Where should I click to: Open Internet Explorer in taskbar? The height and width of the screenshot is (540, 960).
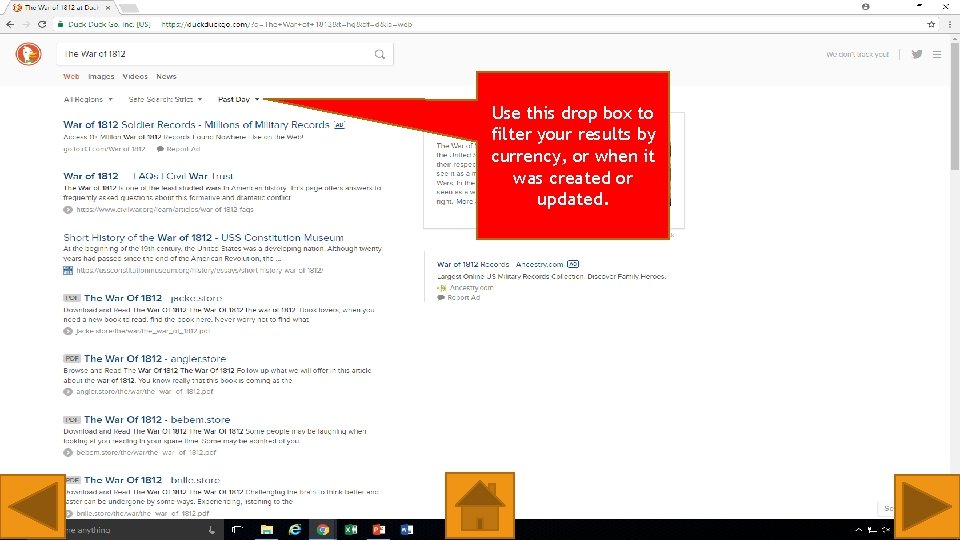(x=294, y=530)
